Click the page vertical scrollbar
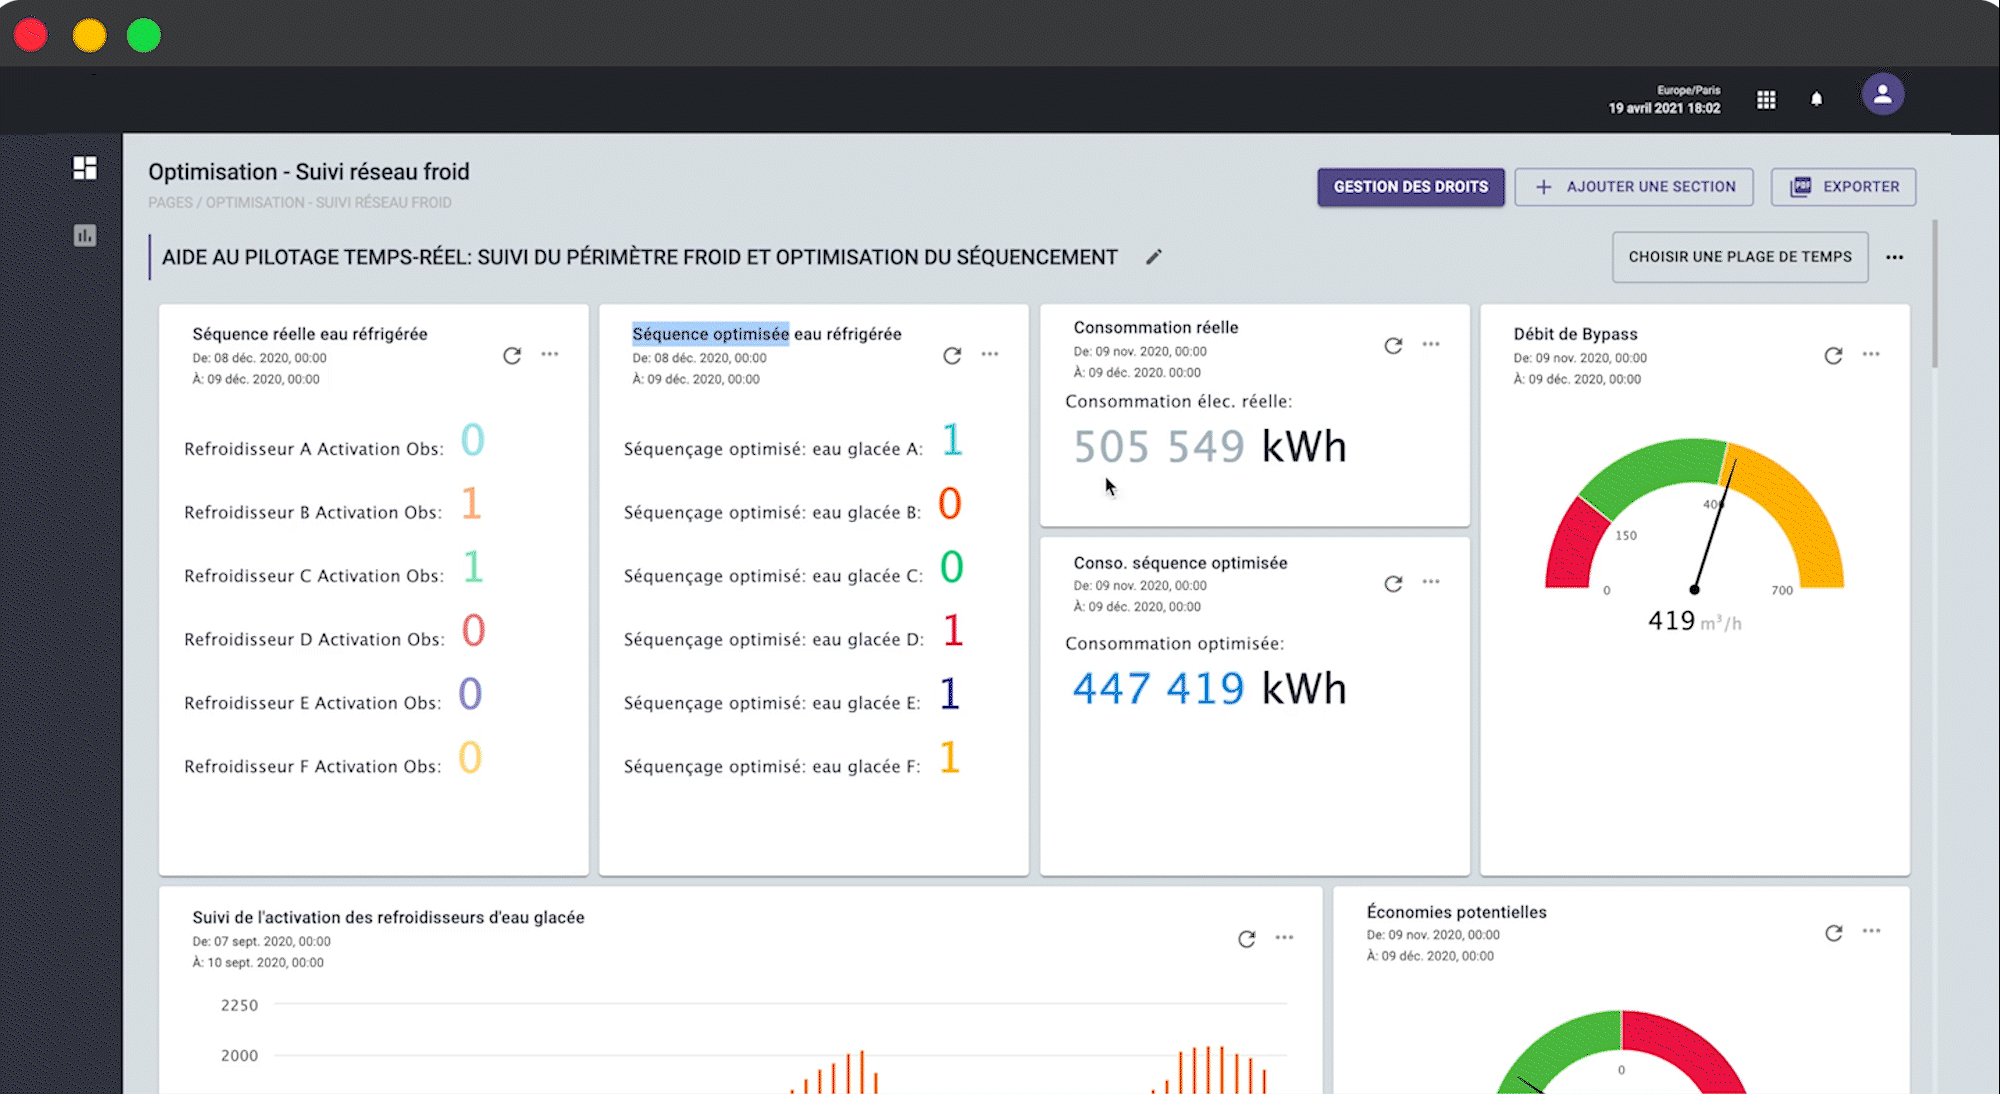The height and width of the screenshot is (1094, 2000). click(1935, 295)
